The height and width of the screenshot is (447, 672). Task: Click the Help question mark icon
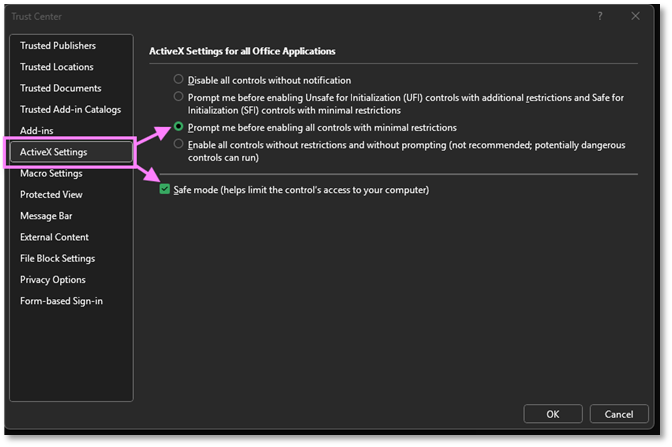point(600,16)
